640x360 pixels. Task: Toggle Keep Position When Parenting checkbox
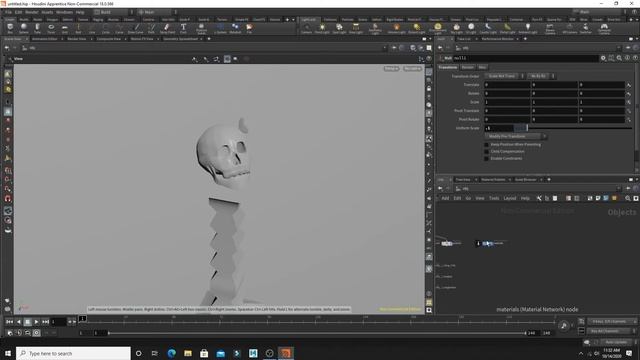pyautogui.click(x=486, y=144)
